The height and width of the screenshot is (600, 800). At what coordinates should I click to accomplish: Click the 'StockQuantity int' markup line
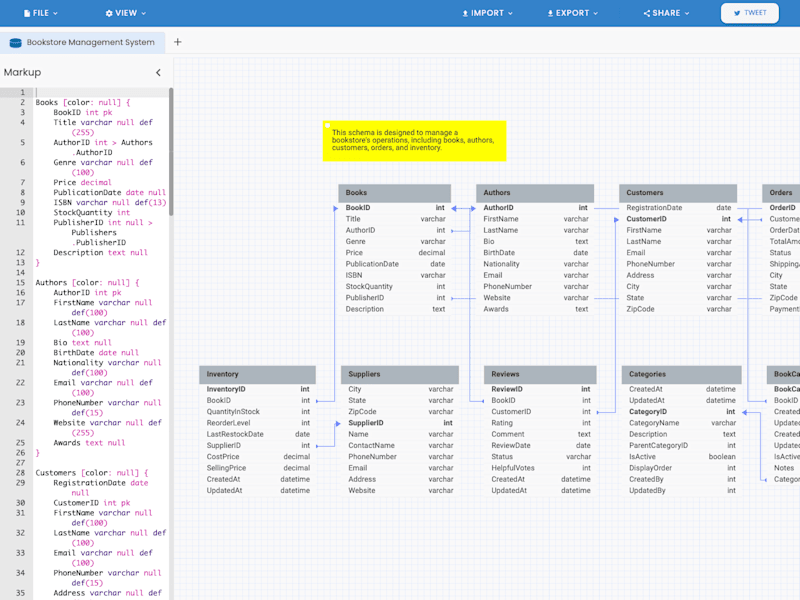(x=91, y=213)
